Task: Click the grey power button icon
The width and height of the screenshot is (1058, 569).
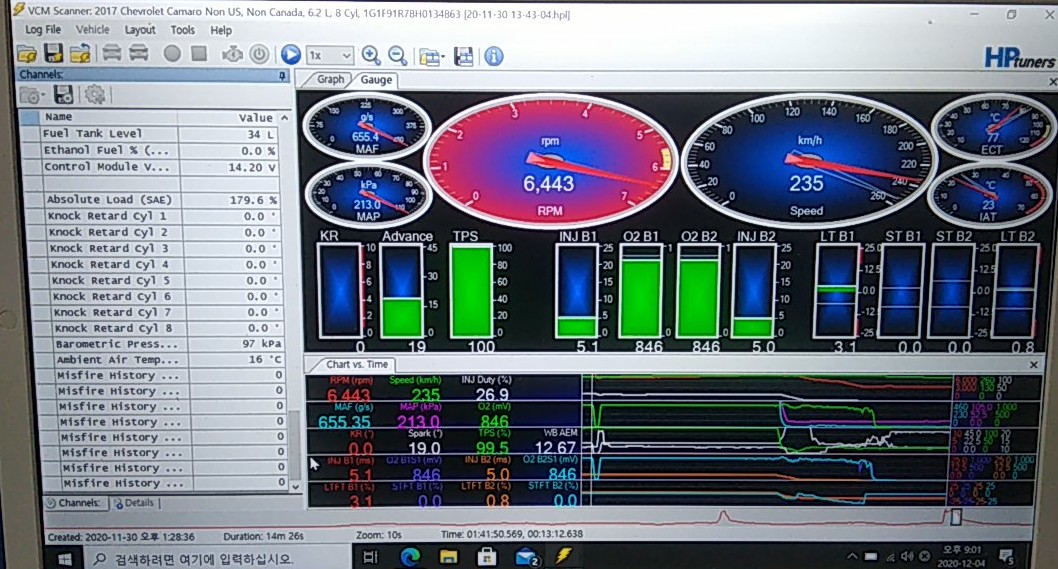Action: [x=259, y=54]
